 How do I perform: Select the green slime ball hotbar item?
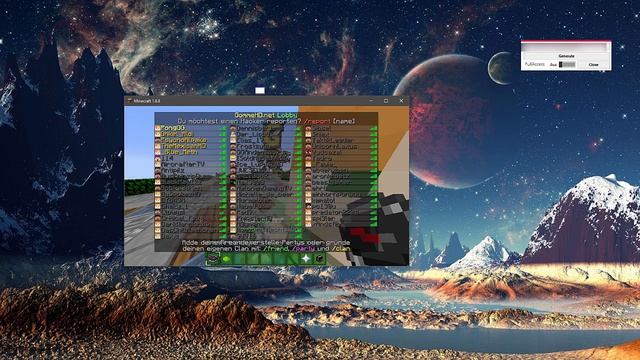(x=226, y=258)
